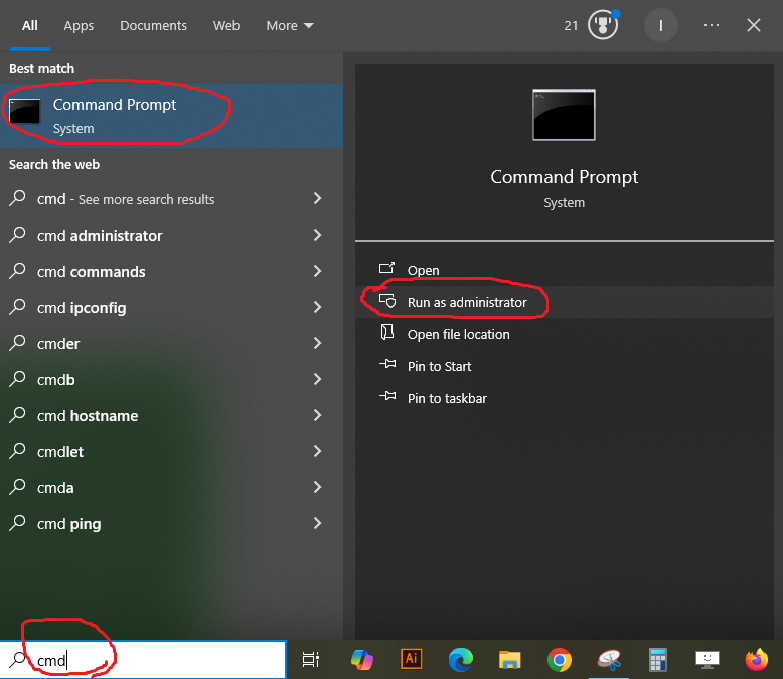The width and height of the screenshot is (783, 679).
Task: Select the Apps filter tab
Action: pos(78,25)
